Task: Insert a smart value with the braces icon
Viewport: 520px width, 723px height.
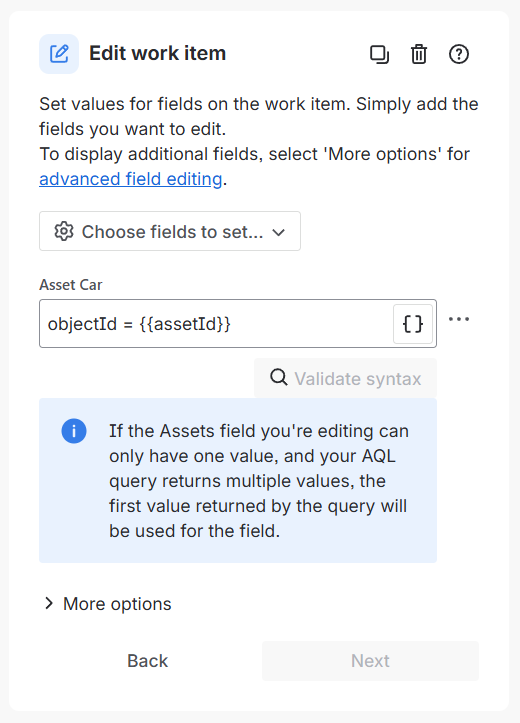Action: tap(413, 324)
